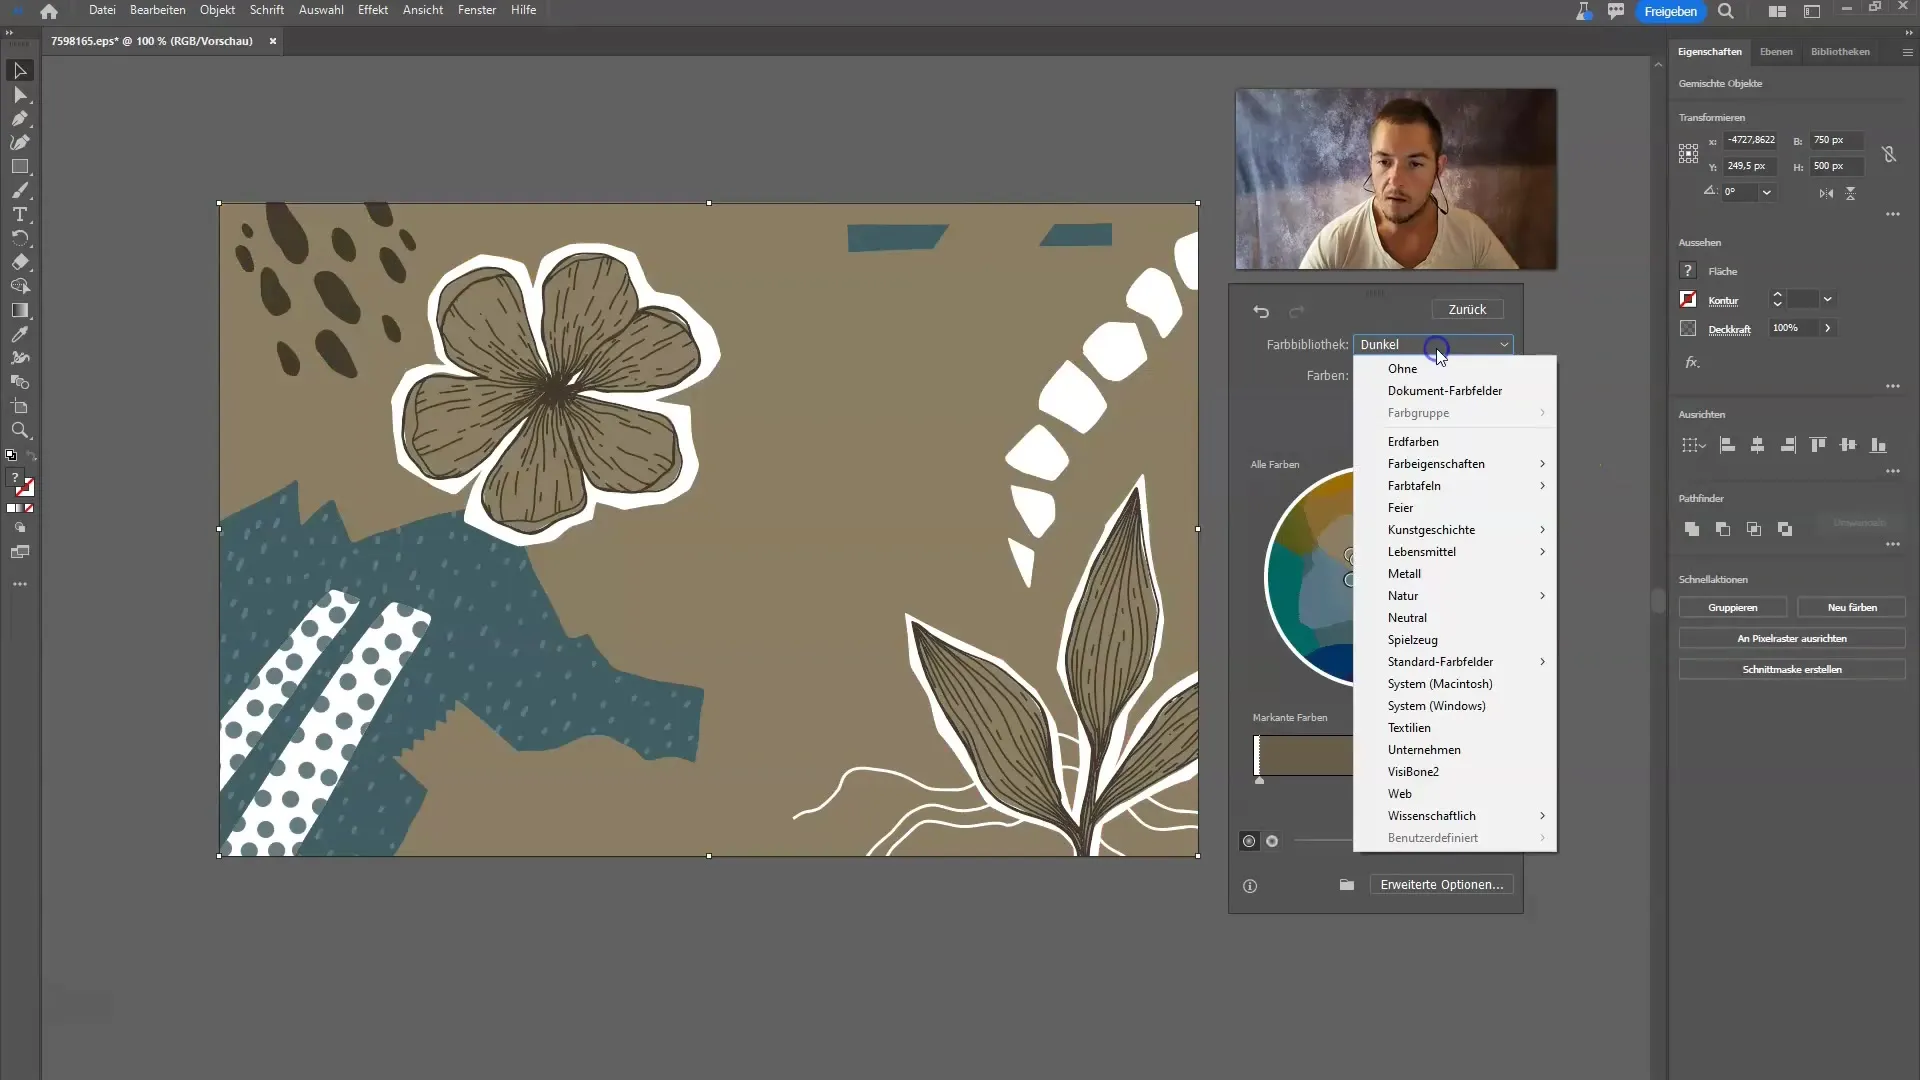
Task: Expand the Wissenschaftlich submenu
Action: point(1455,816)
